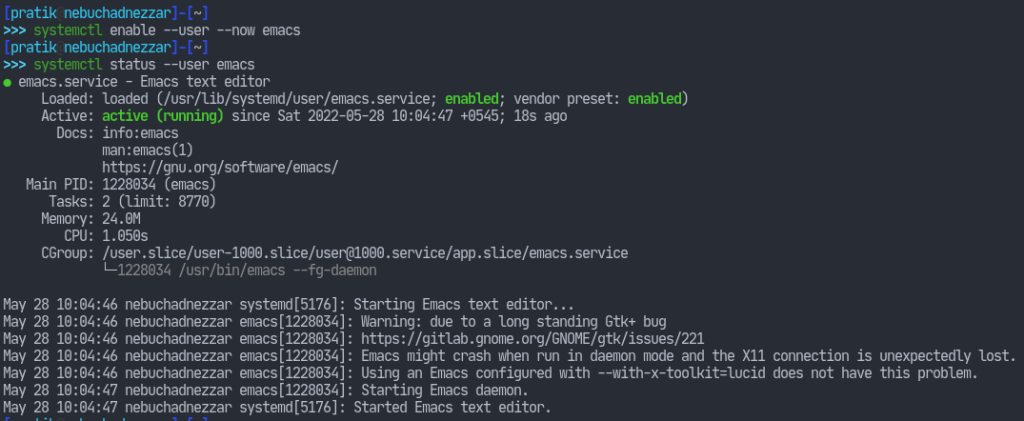This screenshot has width=1024, height=421.
Task: Click the 'systemctl status --user emacs' command
Action: [144, 65]
